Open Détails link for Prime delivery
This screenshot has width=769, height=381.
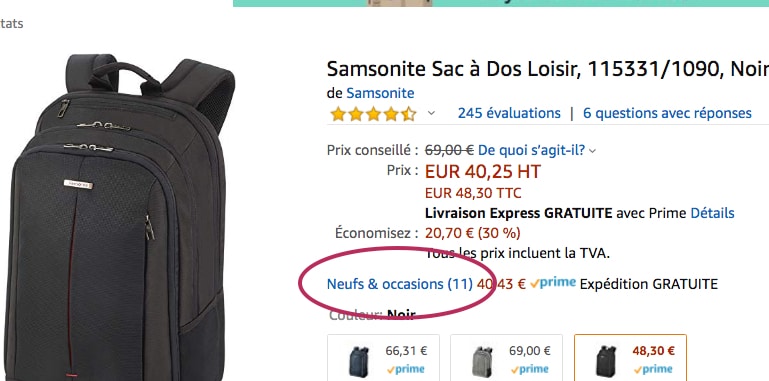[x=712, y=213]
